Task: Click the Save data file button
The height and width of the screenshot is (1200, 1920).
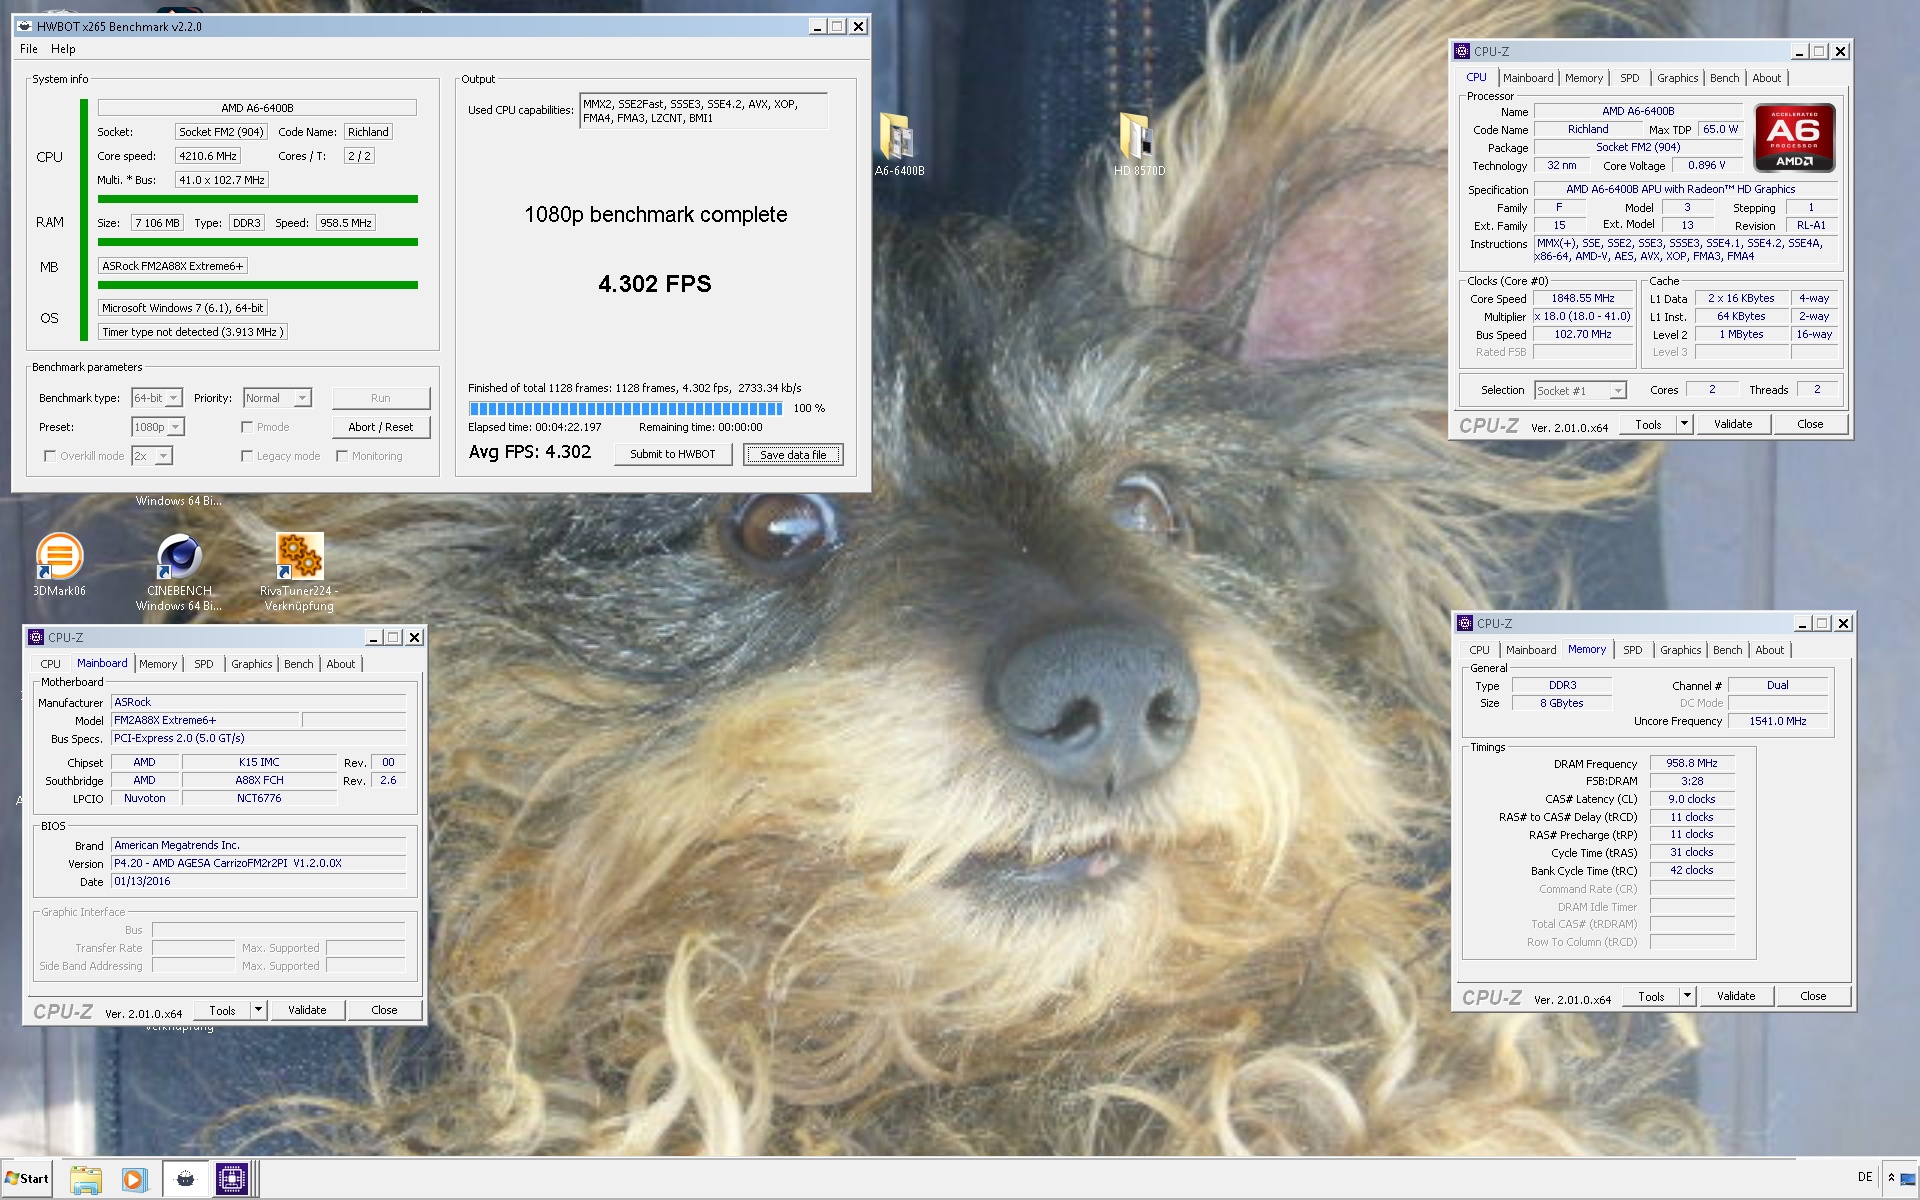Action: click(793, 455)
